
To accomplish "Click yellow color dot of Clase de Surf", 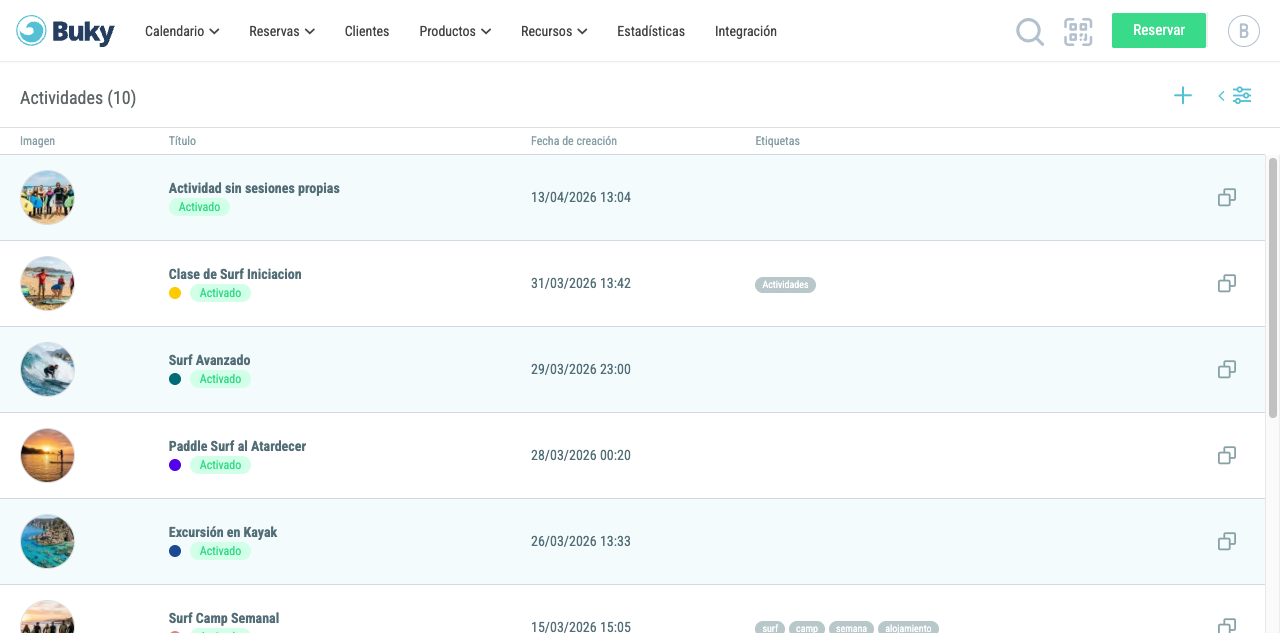I will [x=175, y=293].
